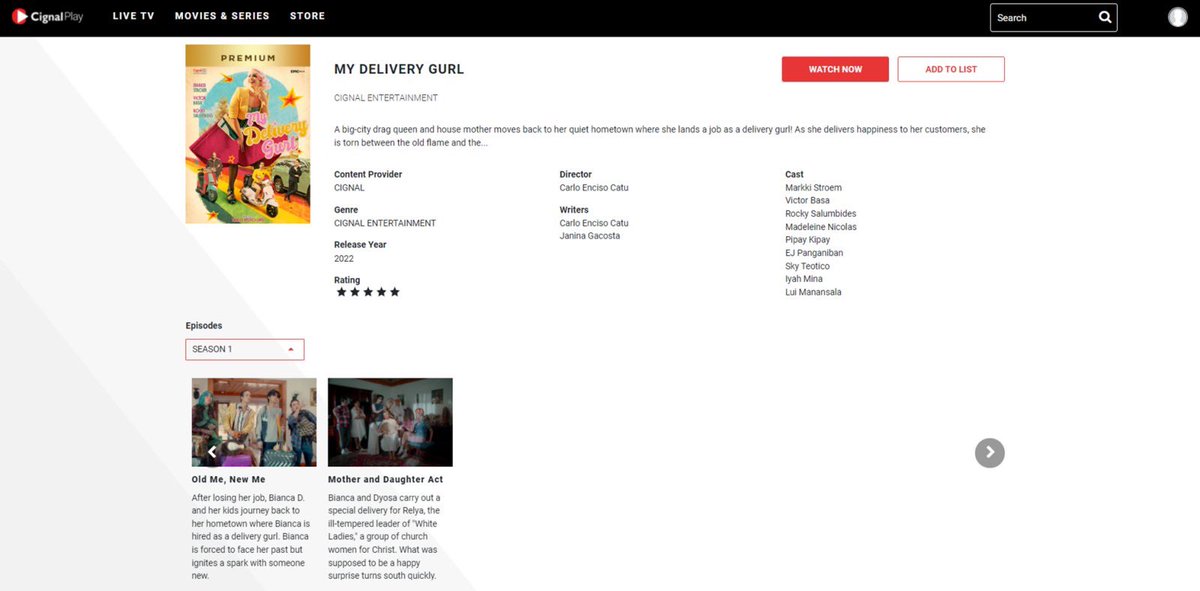Expand the Season 1 dropdown
Screen dimensions: 1200x591
pyautogui.click(x=245, y=349)
